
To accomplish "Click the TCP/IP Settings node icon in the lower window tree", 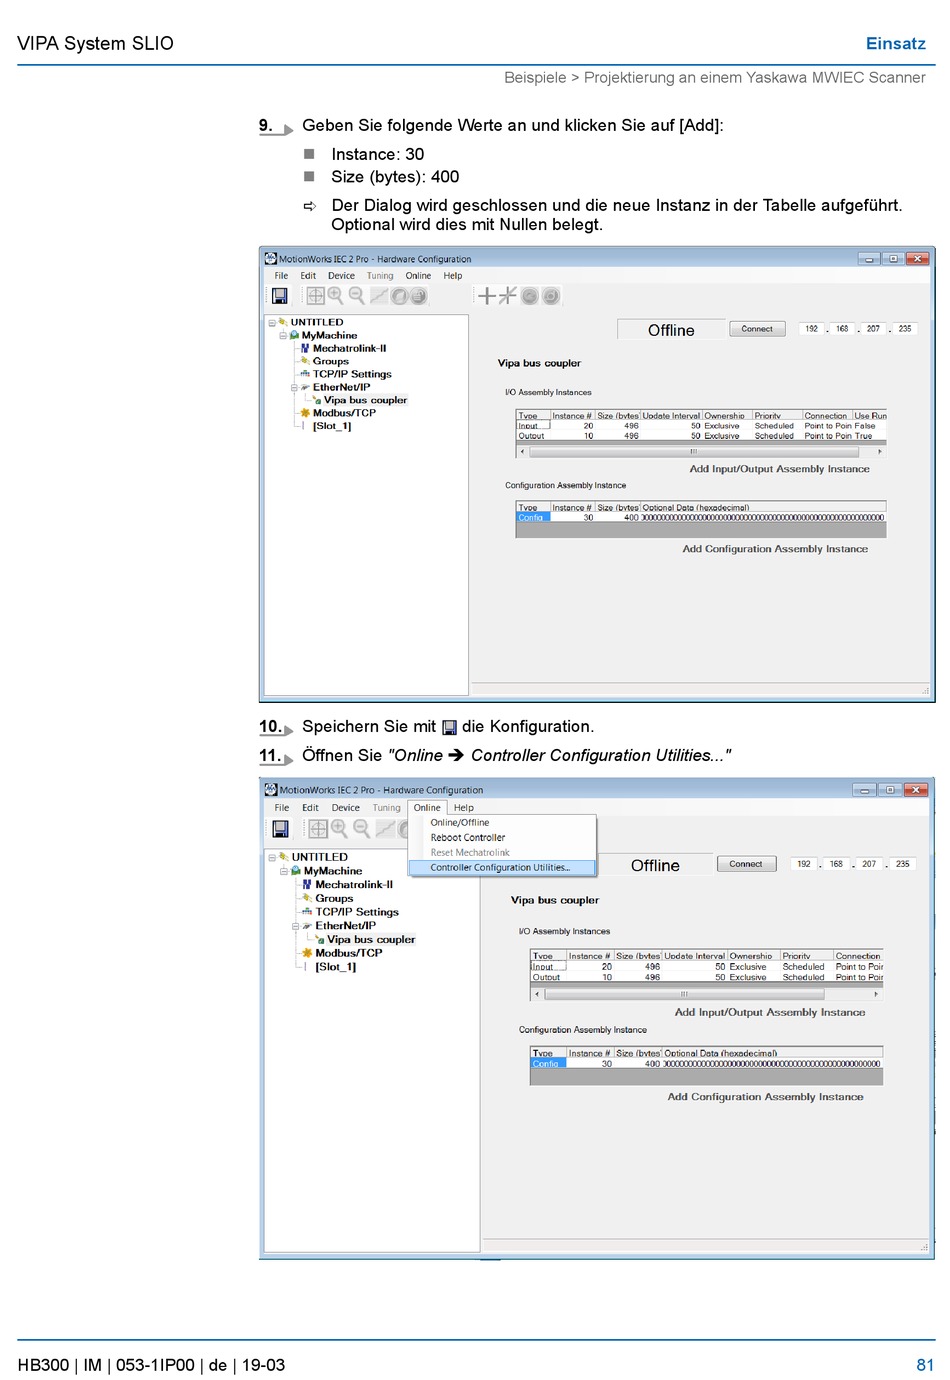I will tap(308, 912).
